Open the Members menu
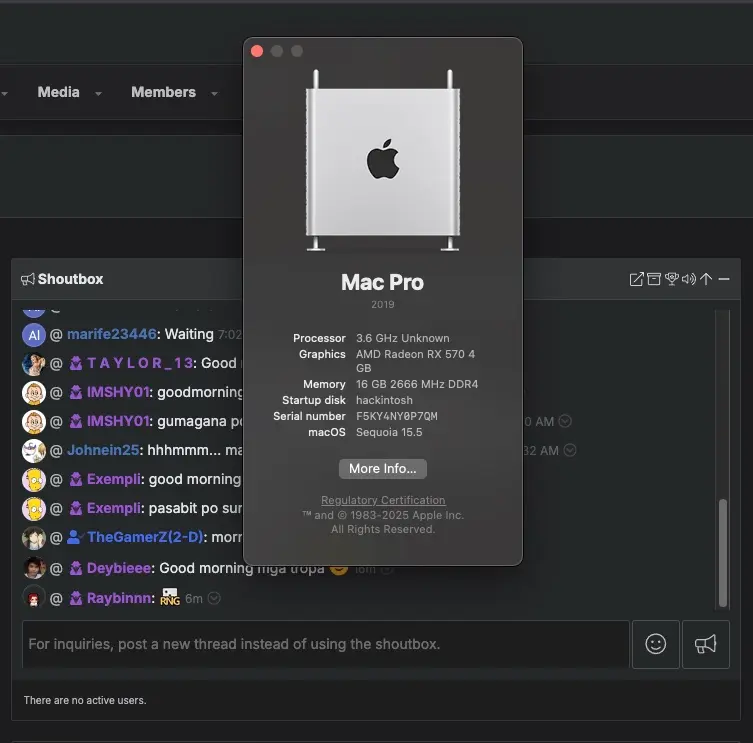This screenshot has width=753, height=743. tap(163, 92)
